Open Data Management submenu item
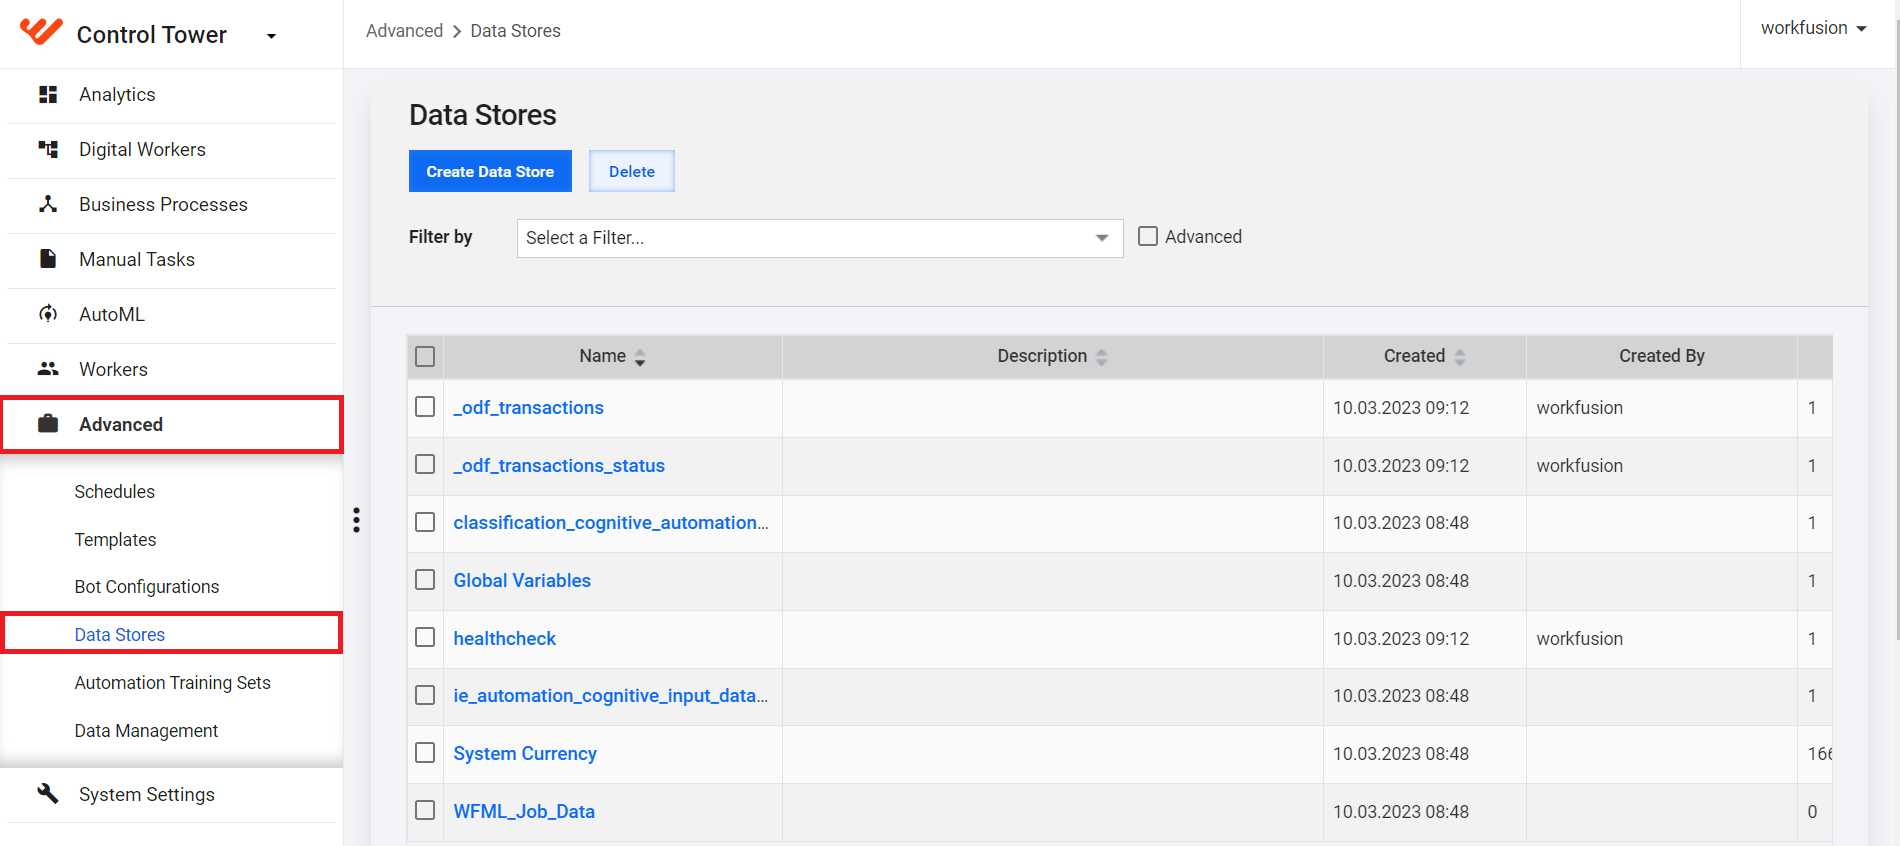Screen dimensions: 1900x846 (x=146, y=731)
